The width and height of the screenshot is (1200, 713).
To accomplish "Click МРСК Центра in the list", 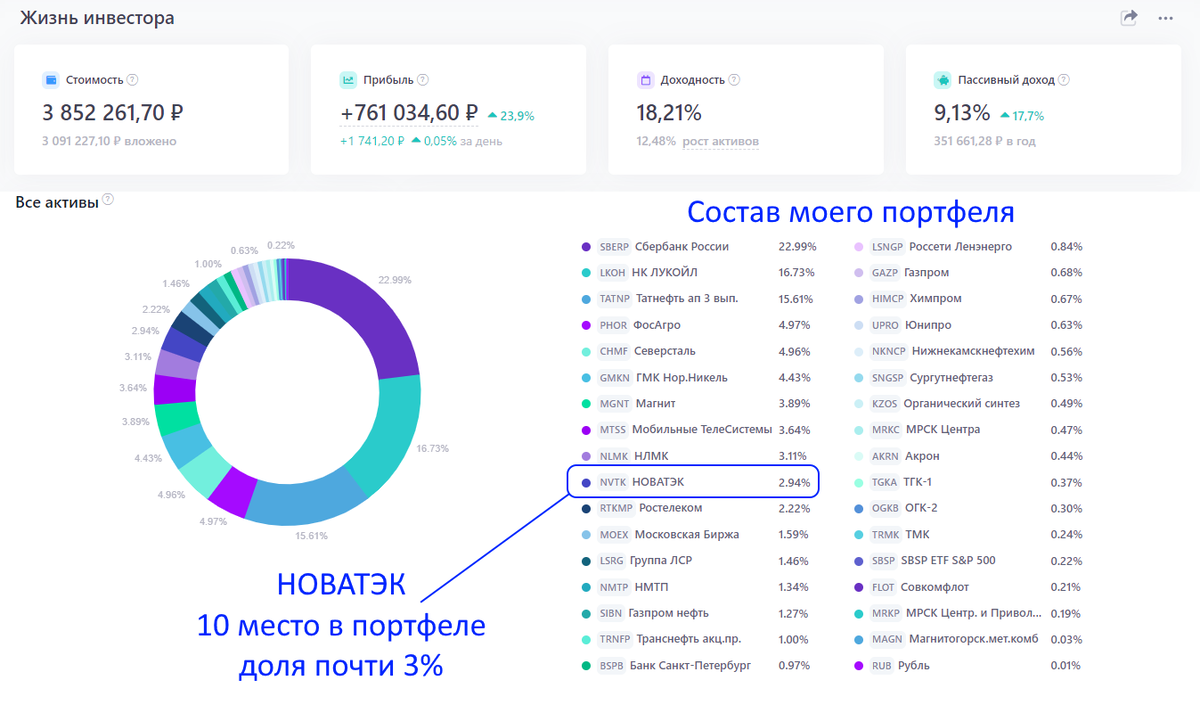I will pyautogui.click(x=943, y=430).
